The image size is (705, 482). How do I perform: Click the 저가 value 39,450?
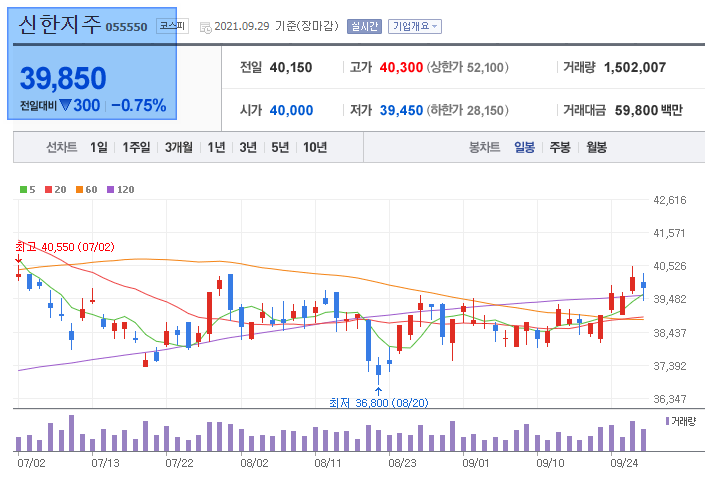(x=401, y=110)
